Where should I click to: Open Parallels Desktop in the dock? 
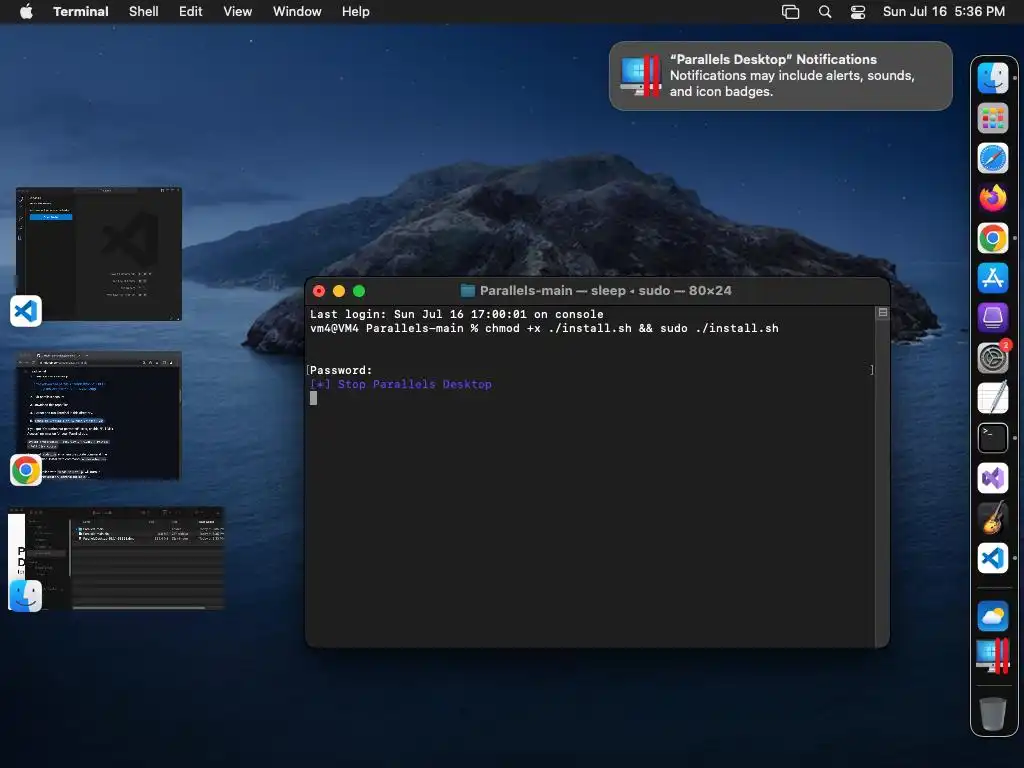[993, 656]
